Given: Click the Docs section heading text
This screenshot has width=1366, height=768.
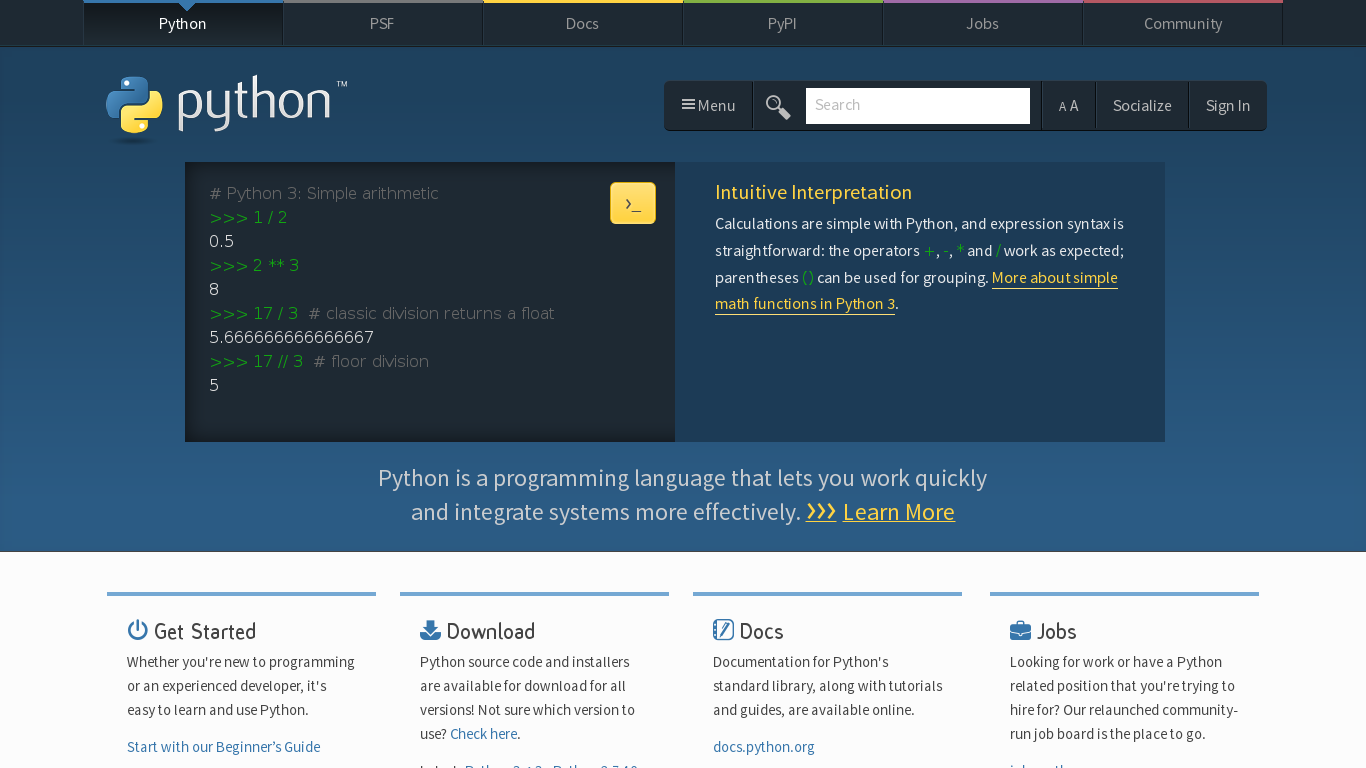Looking at the screenshot, I should tap(762, 631).
